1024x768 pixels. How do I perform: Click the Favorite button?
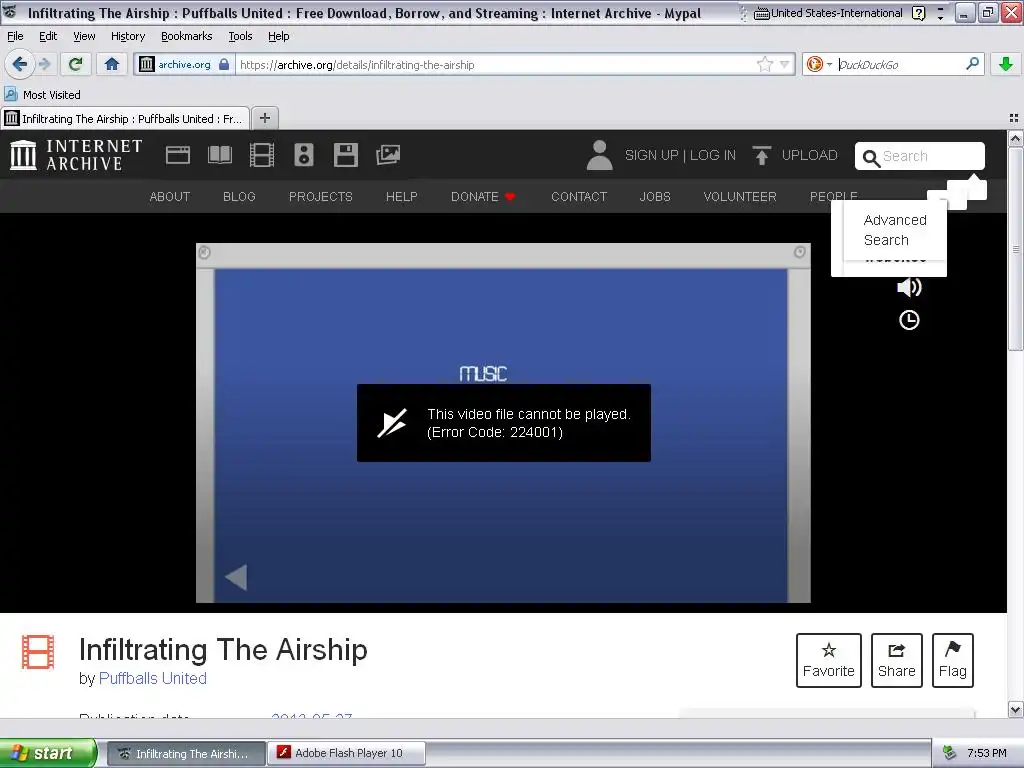coord(829,660)
